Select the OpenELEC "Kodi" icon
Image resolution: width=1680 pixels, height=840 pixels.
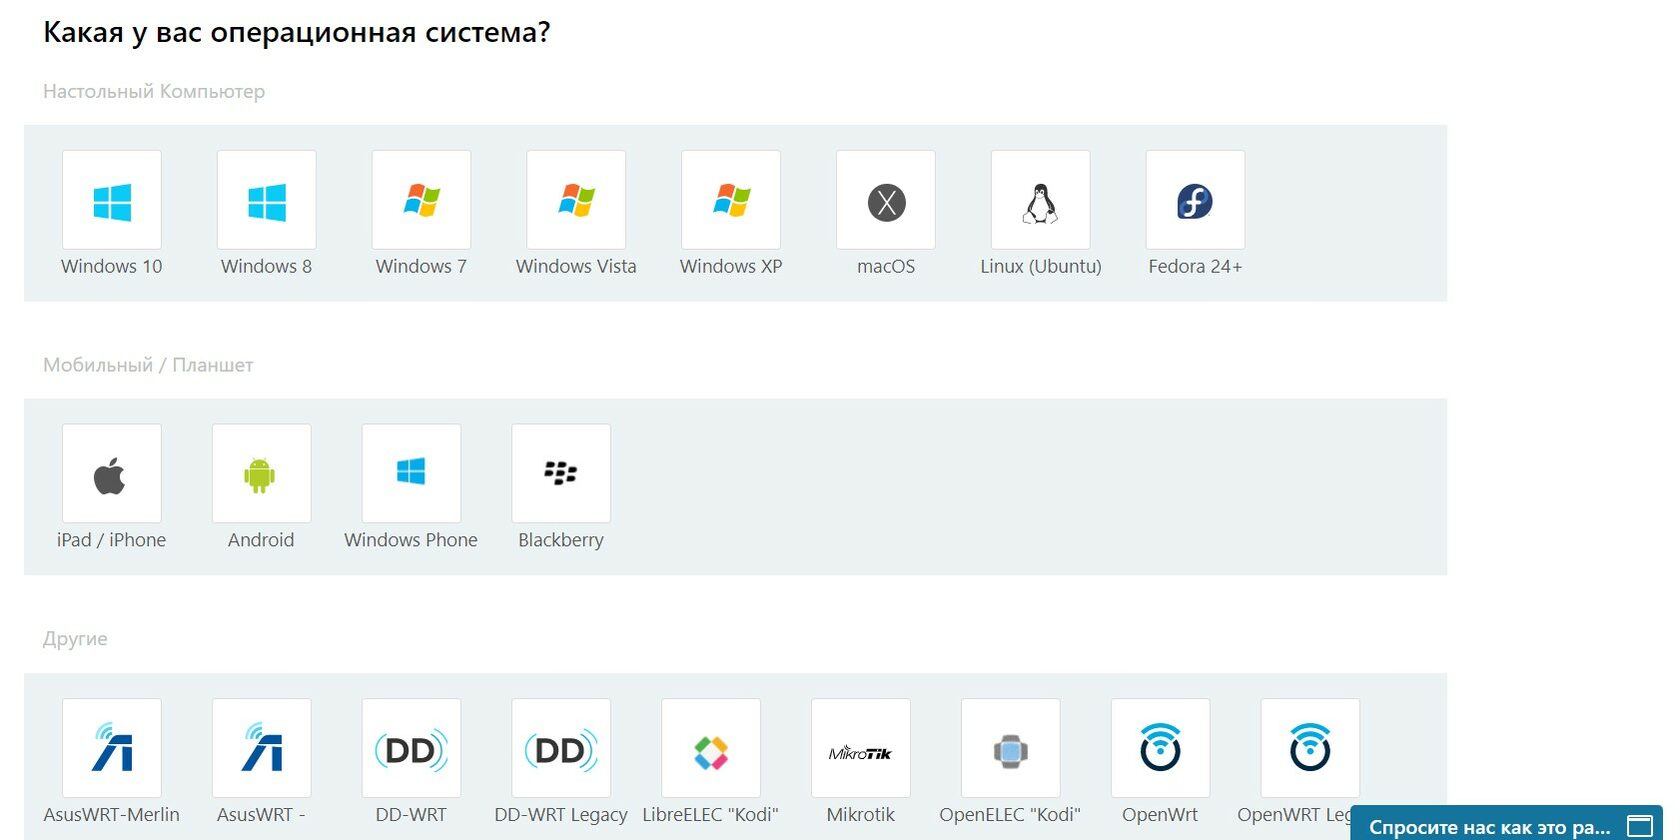1011,748
